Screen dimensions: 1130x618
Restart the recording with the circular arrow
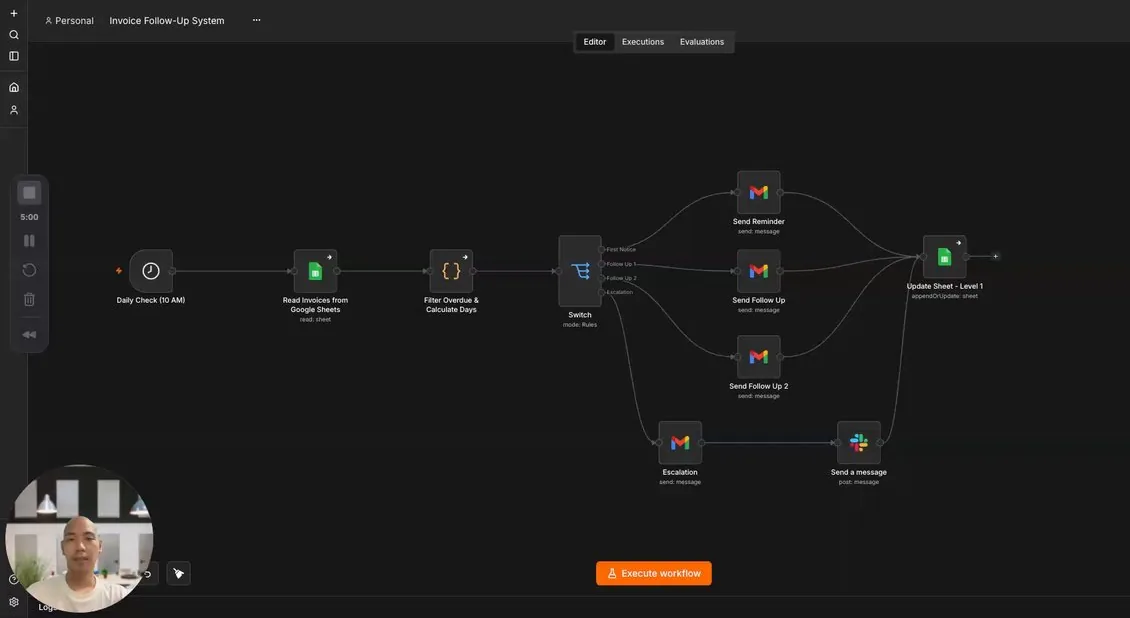pyautogui.click(x=30, y=270)
